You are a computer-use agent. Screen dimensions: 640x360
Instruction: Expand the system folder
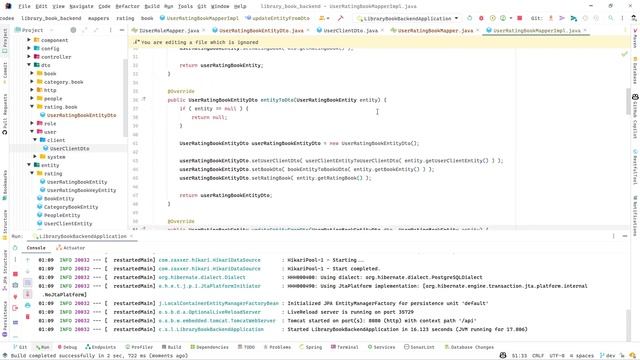[x=35, y=157]
